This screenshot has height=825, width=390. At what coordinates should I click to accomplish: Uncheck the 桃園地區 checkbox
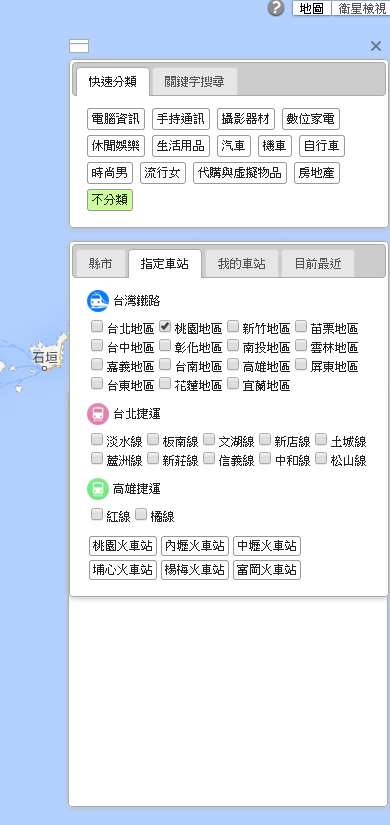coord(165,327)
